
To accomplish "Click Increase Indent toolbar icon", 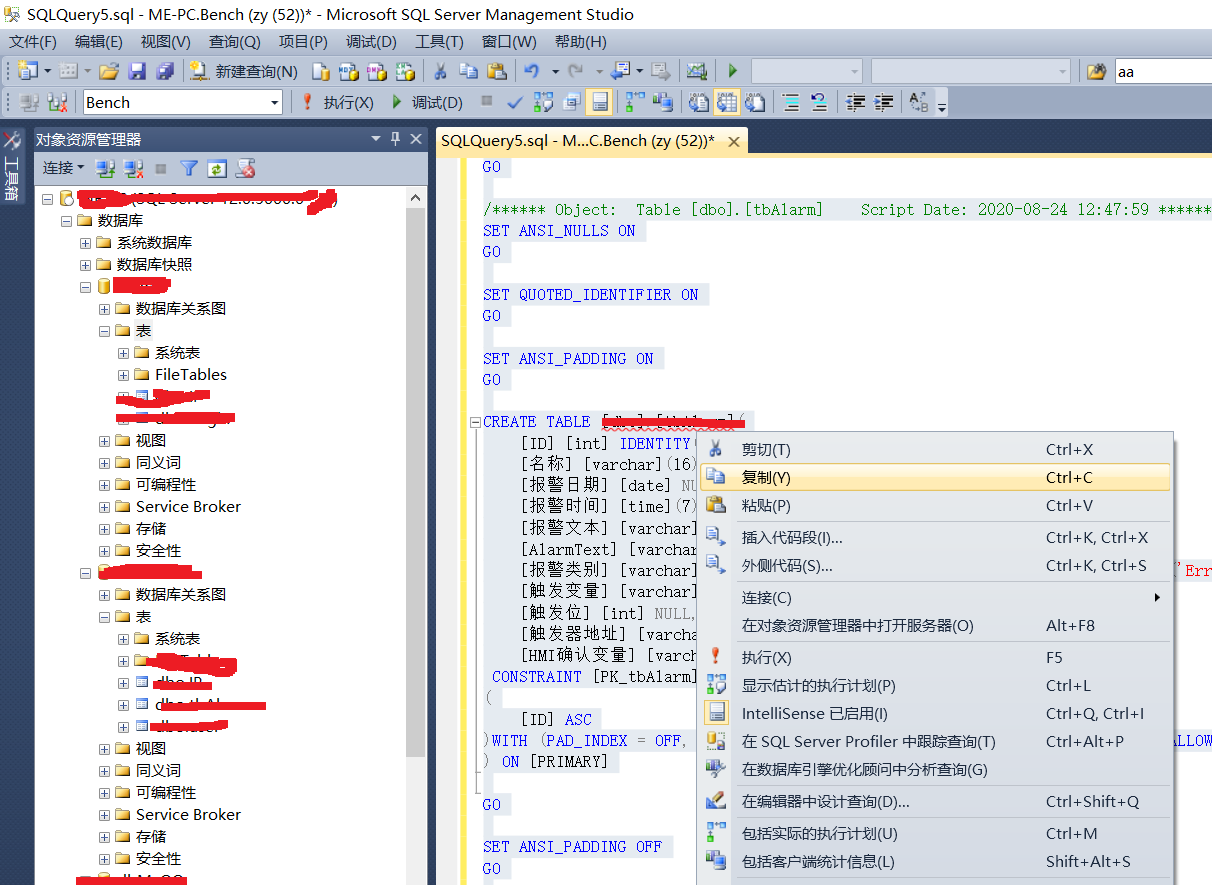I will 884,102.
